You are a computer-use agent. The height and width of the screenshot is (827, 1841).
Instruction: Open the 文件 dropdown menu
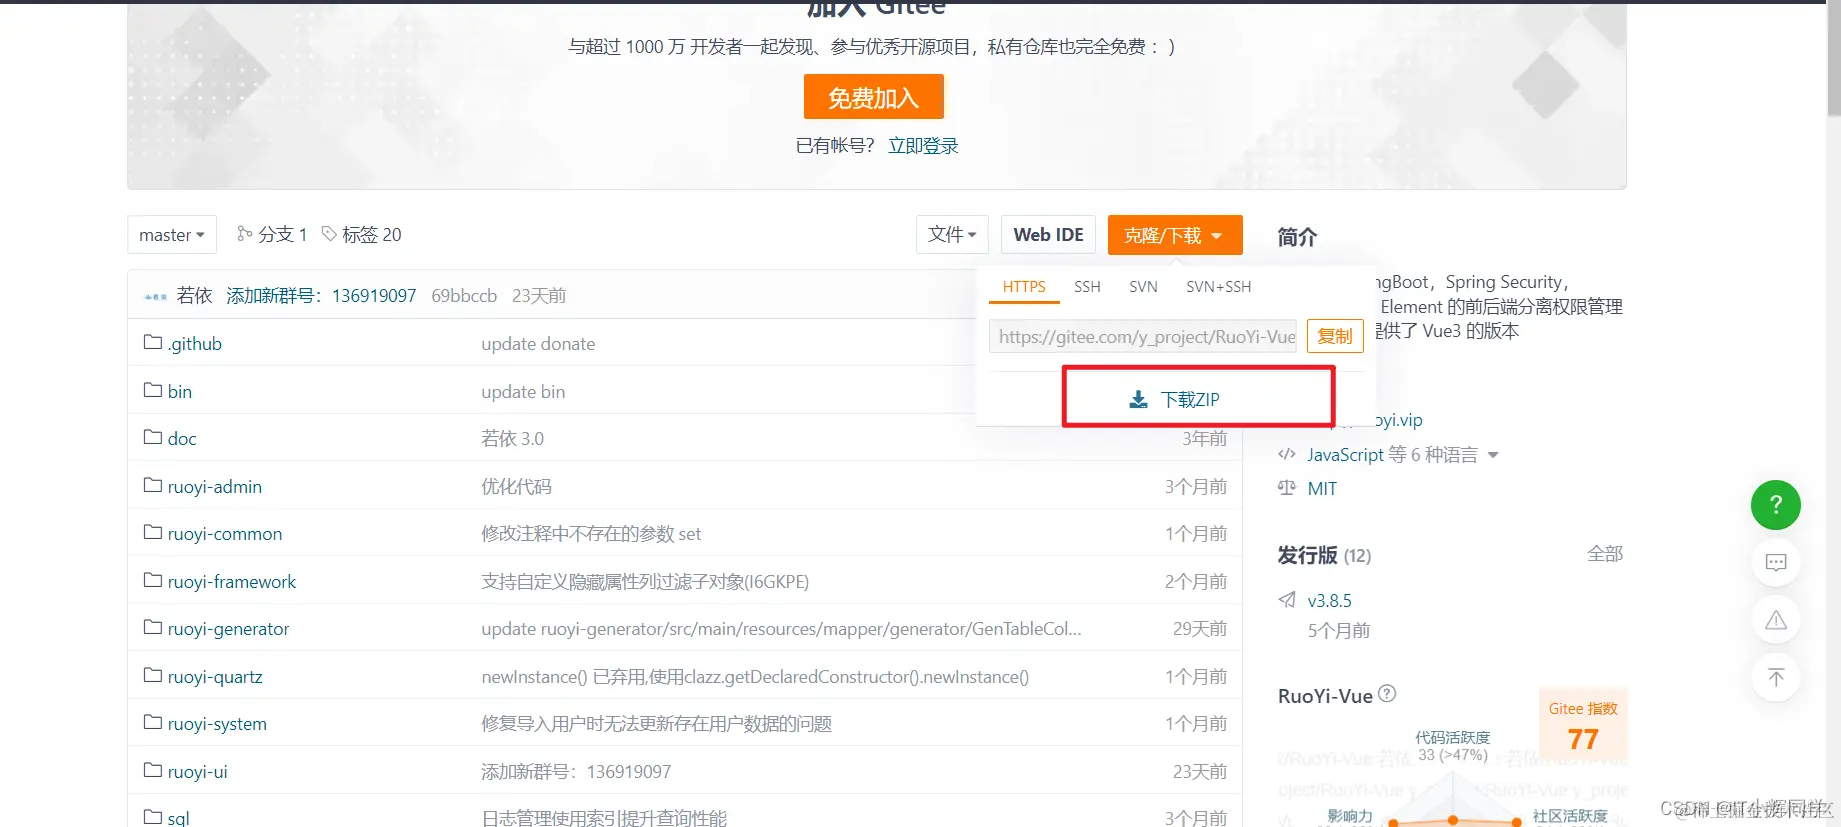[952, 234]
